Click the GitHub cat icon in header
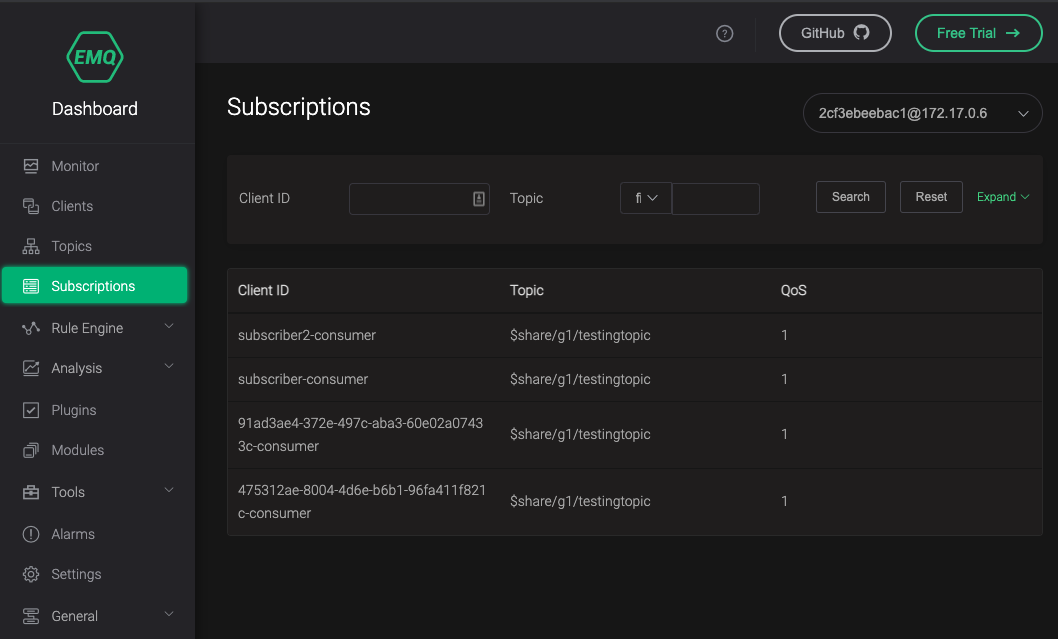1058x639 pixels. point(862,32)
